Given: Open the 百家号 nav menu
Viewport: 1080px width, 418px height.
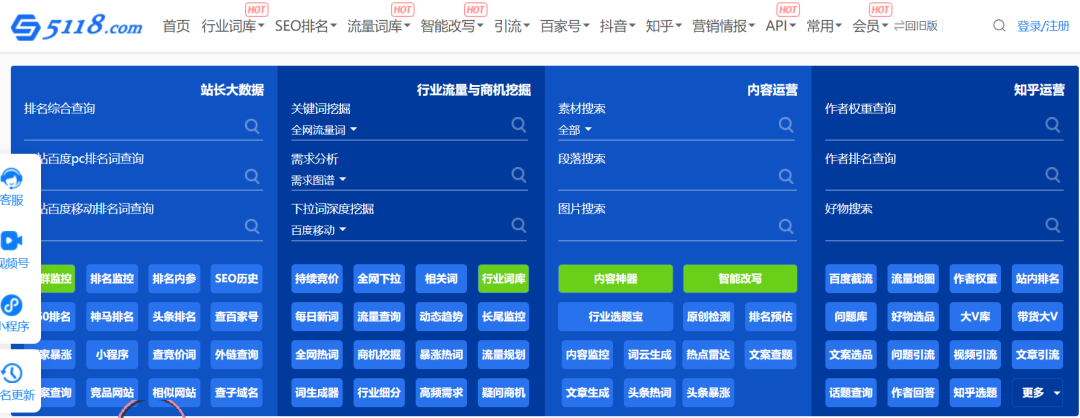Looking at the screenshot, I should [x=565, y=26].
